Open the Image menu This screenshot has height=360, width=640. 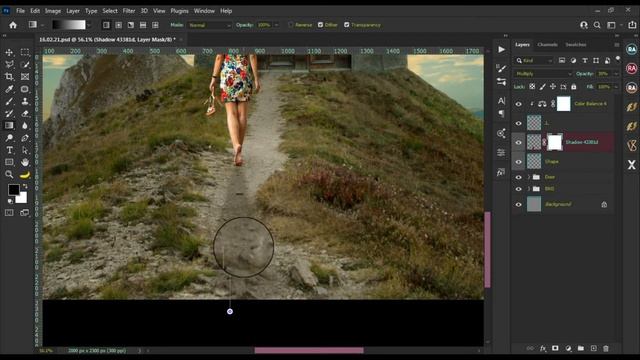tap(53, 11)
